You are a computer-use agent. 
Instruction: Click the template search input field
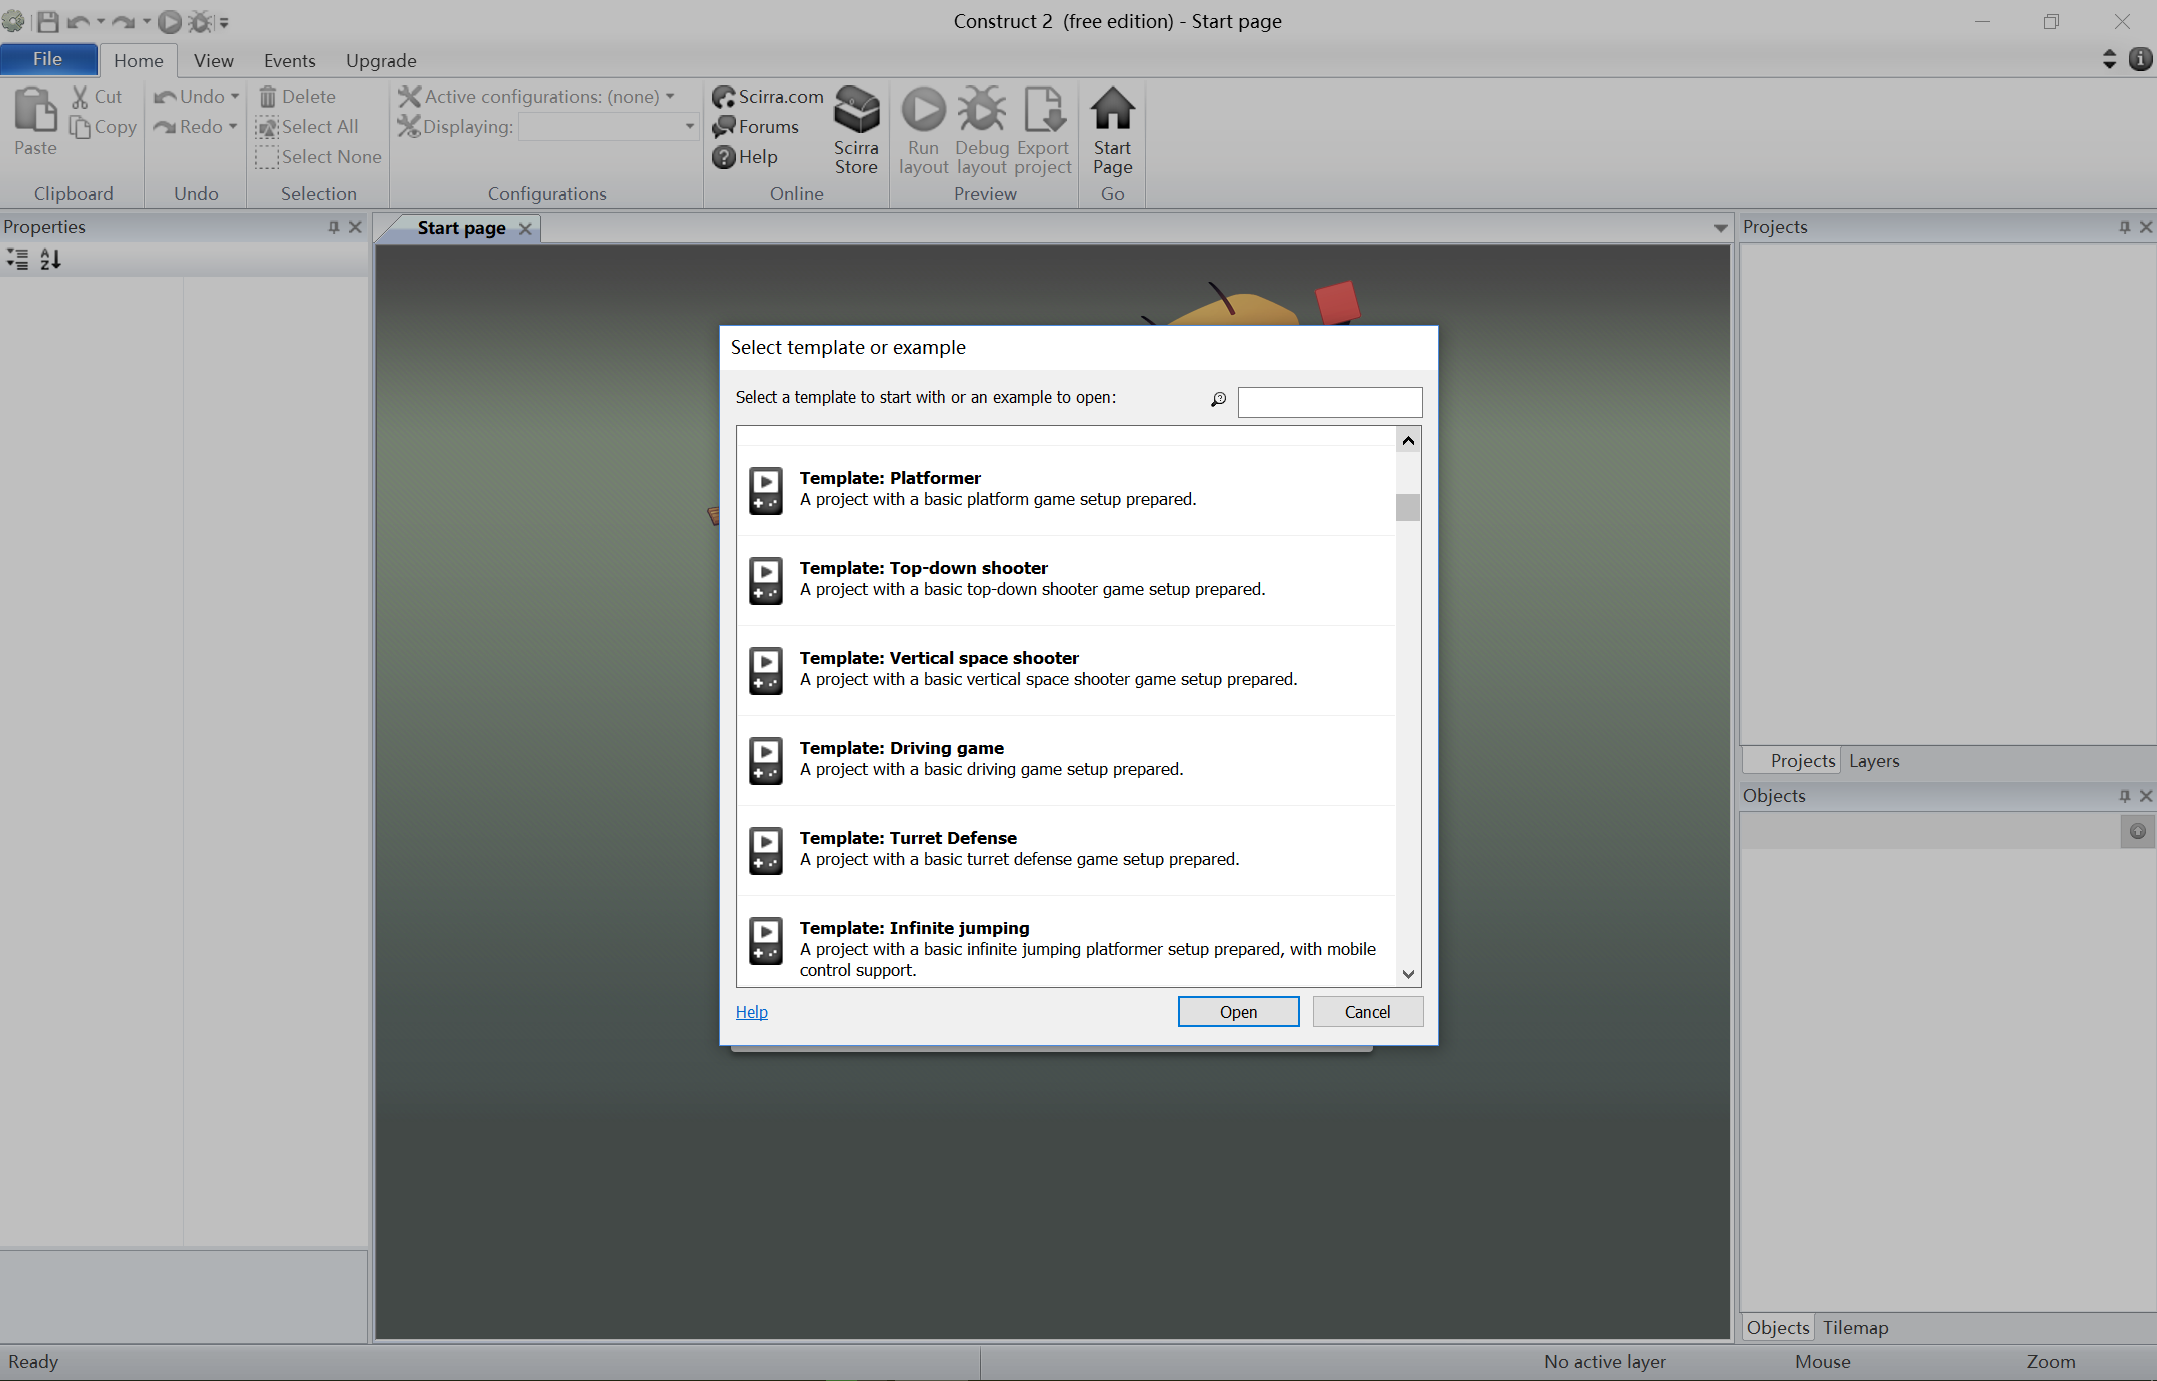[1330, 402]
